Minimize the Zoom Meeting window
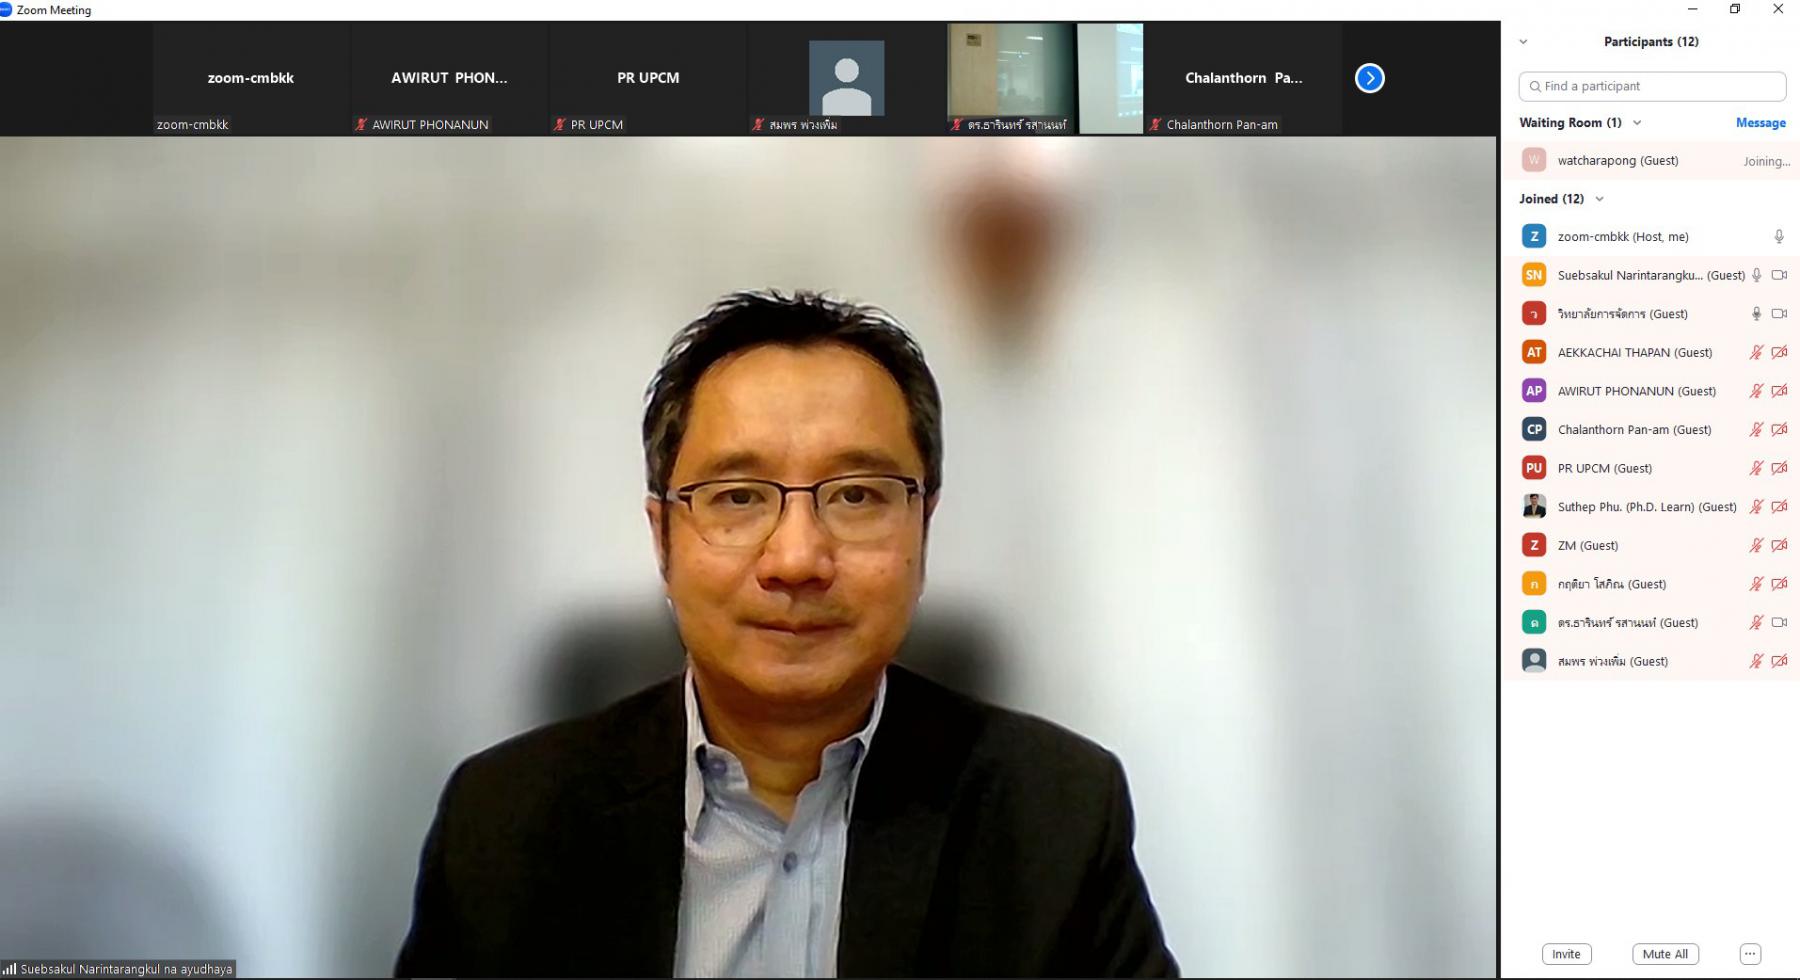This screenshot has height=980, width=1800. (1692, 9)
